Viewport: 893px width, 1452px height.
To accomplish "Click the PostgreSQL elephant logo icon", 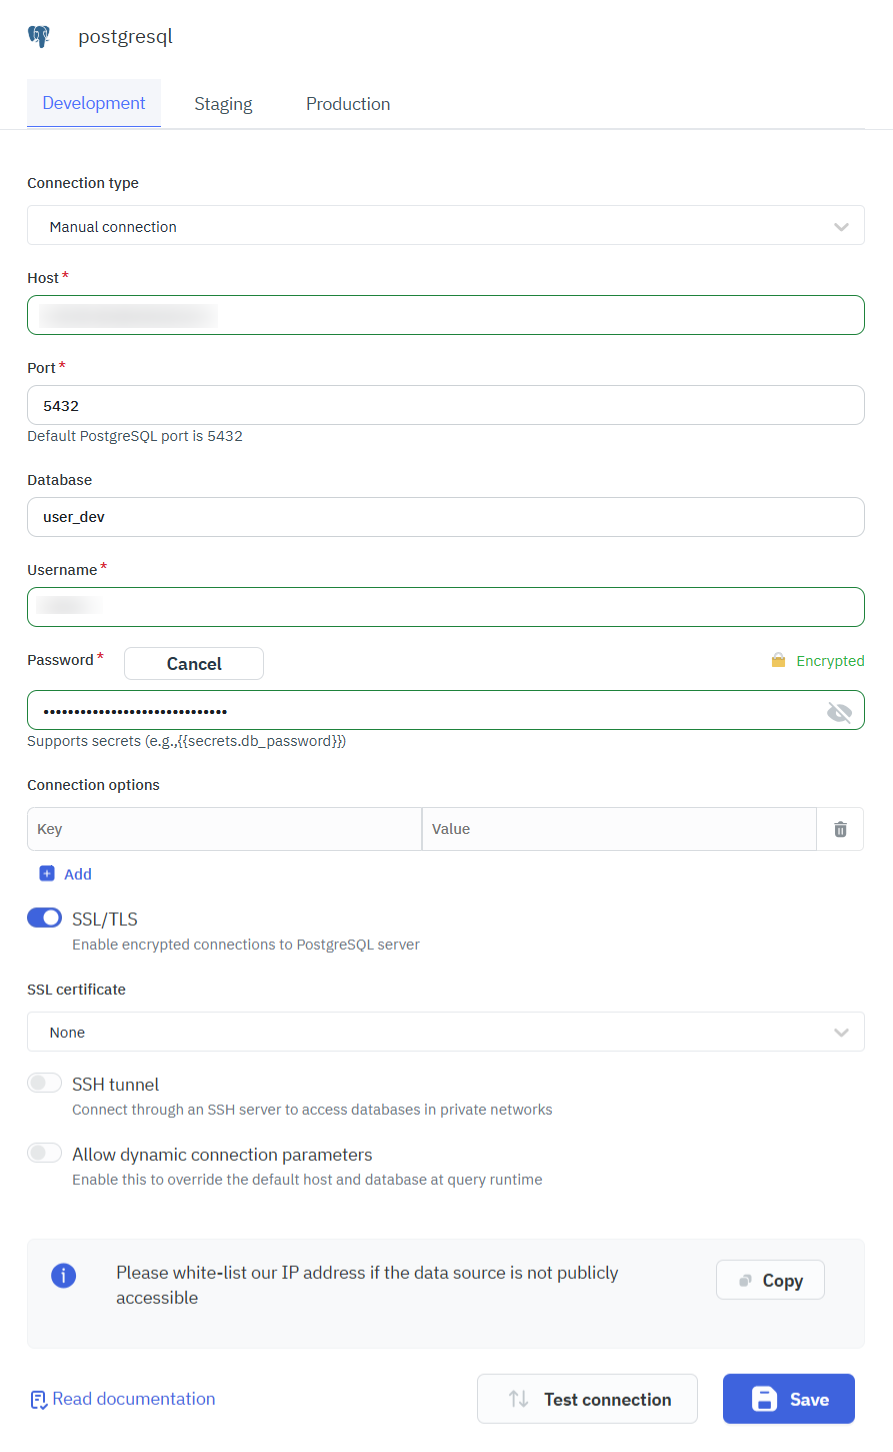I will [x=39, y=37].
